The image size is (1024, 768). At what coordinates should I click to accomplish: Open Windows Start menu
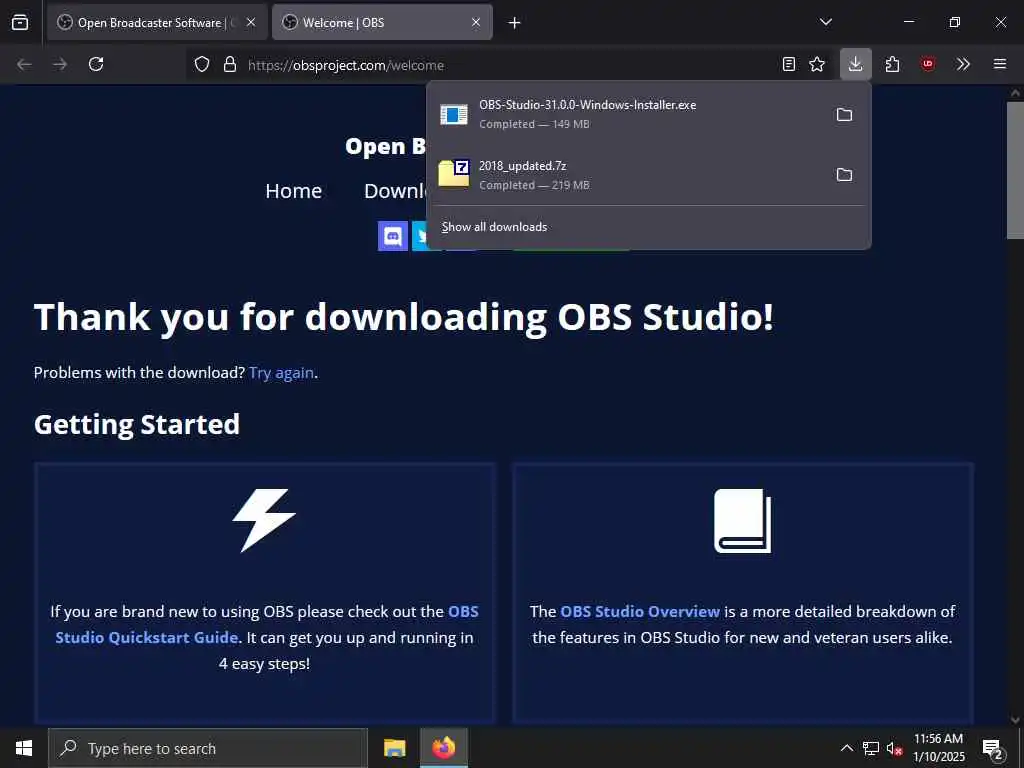coord(24,748)
